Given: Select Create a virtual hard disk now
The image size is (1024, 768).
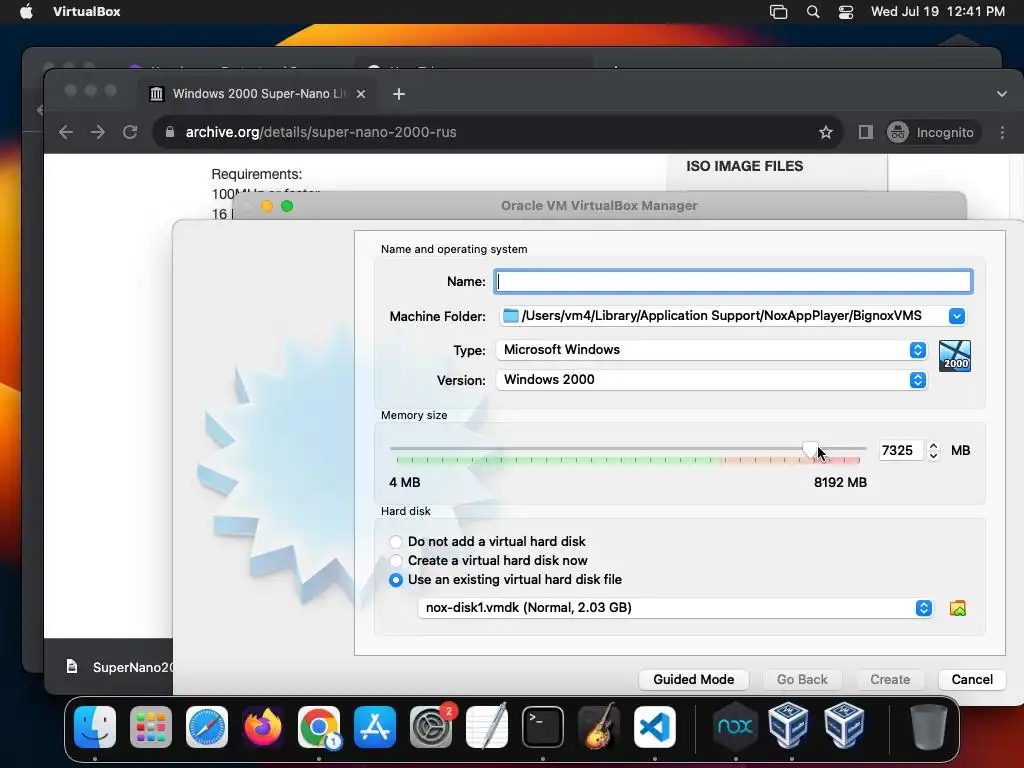Looking at the screenshot, I should (x=396, y=560).
